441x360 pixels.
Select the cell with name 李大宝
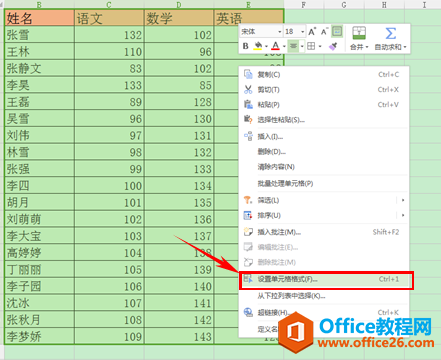click(x=39, y=236)
